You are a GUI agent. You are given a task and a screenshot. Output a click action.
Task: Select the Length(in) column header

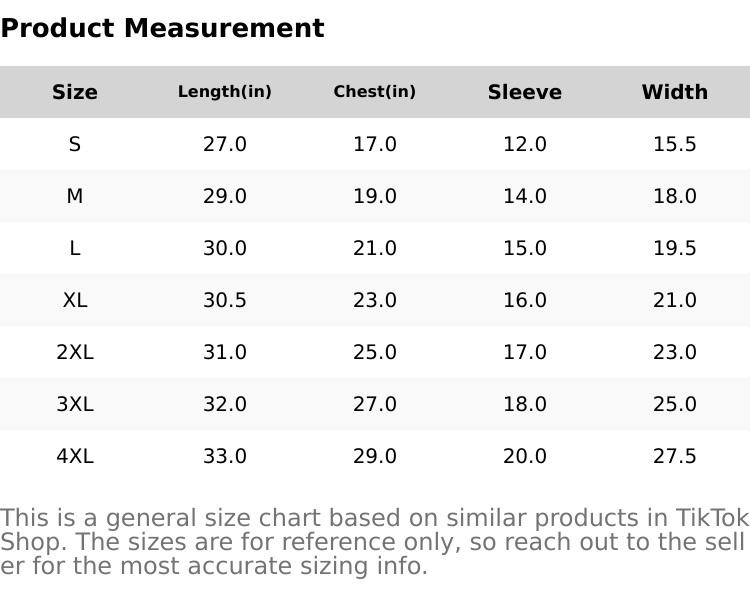click(225, 92)
